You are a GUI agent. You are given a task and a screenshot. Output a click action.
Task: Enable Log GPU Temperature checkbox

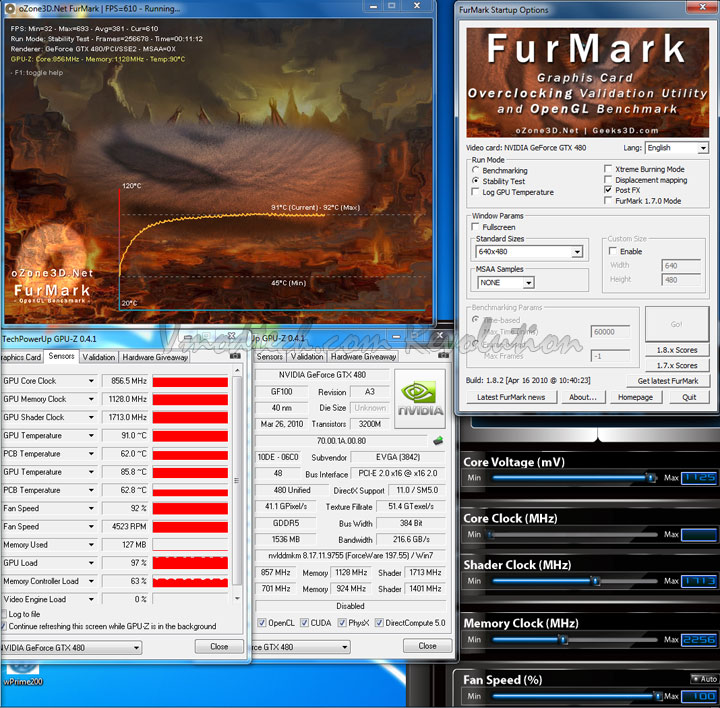475,192
